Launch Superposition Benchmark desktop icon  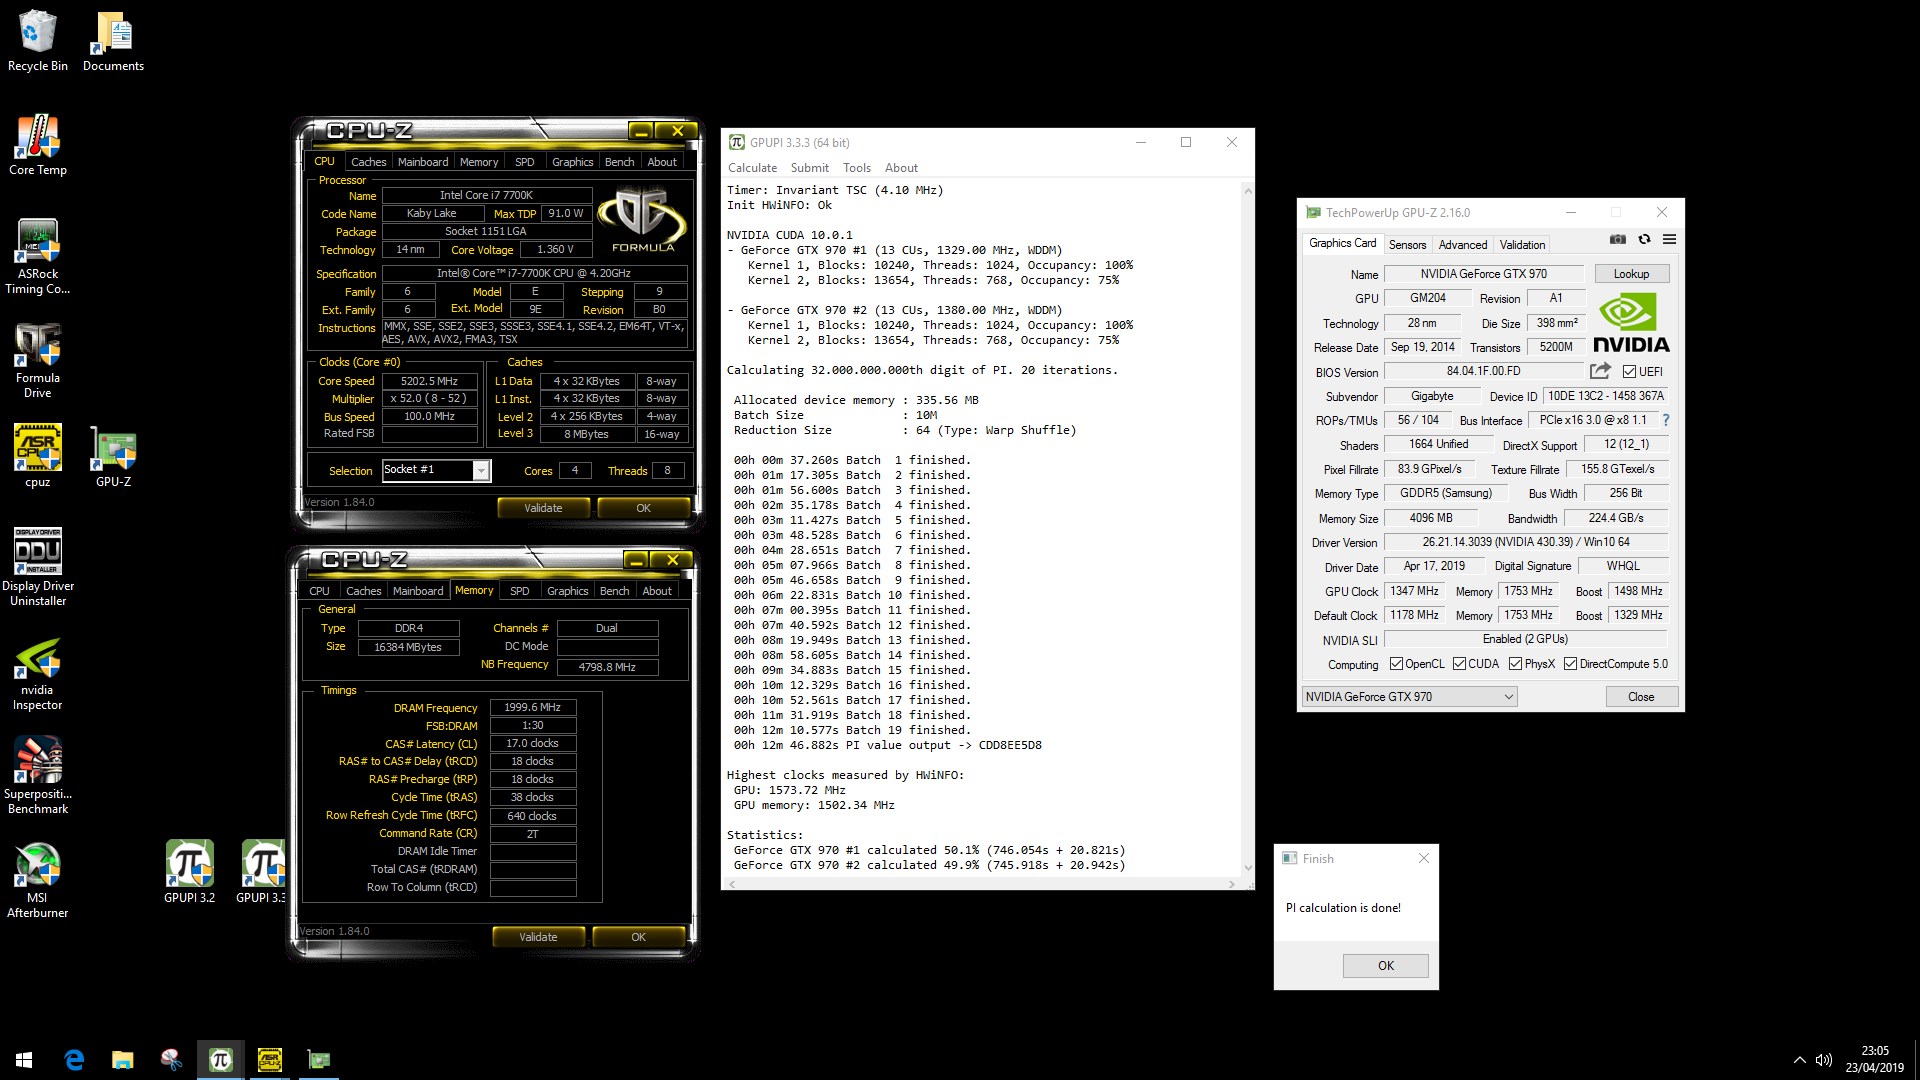click(38, 777)
